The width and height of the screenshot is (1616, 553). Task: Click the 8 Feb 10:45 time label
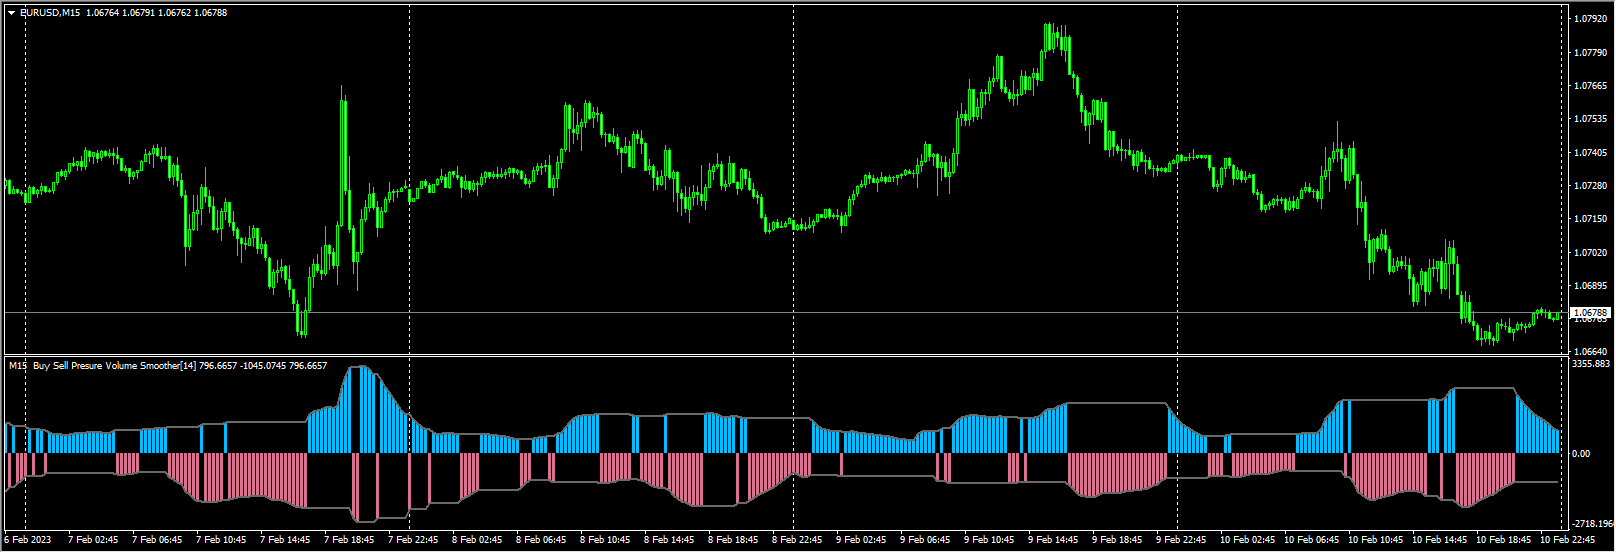pyautogui.click(x=605, y=540)
